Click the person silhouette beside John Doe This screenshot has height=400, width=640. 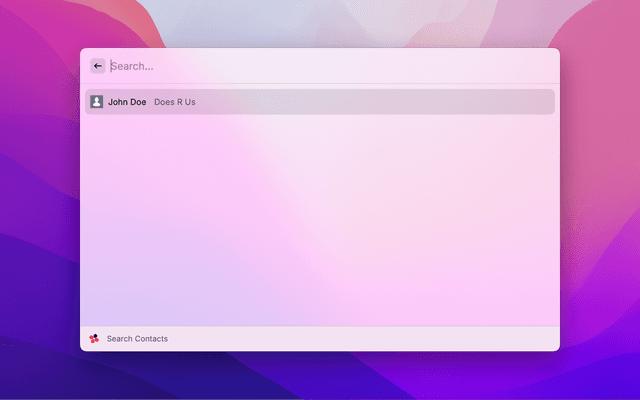[96, 102]
